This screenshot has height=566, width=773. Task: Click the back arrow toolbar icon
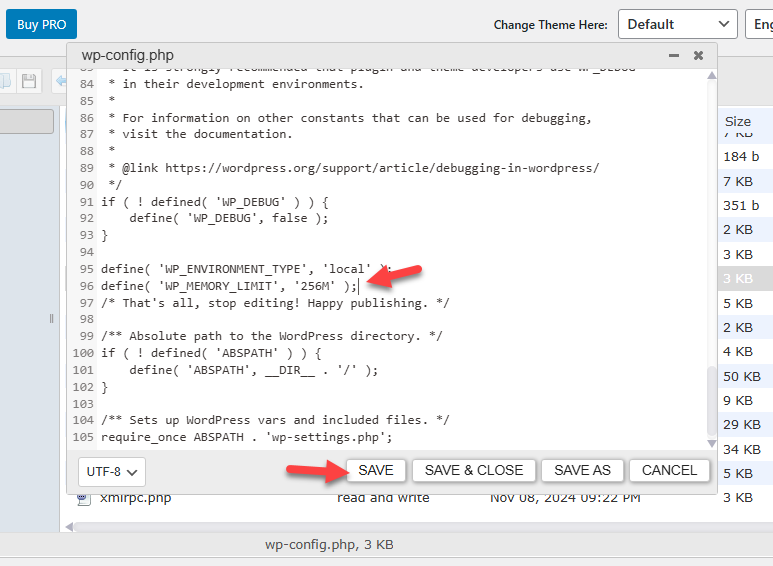(61, 81)
